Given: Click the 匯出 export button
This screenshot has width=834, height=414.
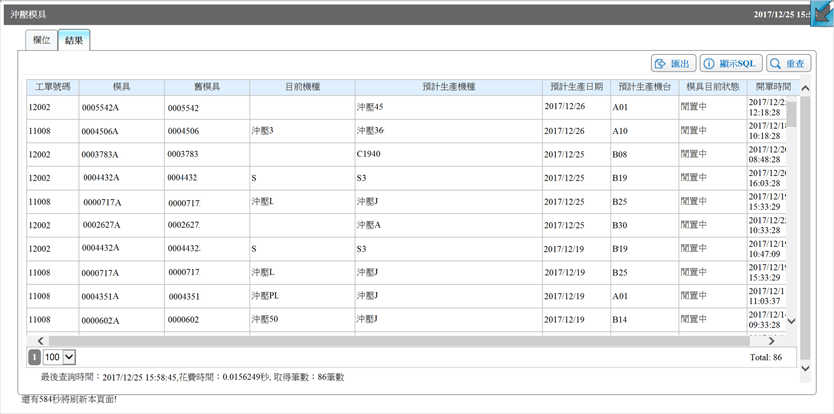Looking at the screenshot, I should pyautogui.click(x=673, y=64).
